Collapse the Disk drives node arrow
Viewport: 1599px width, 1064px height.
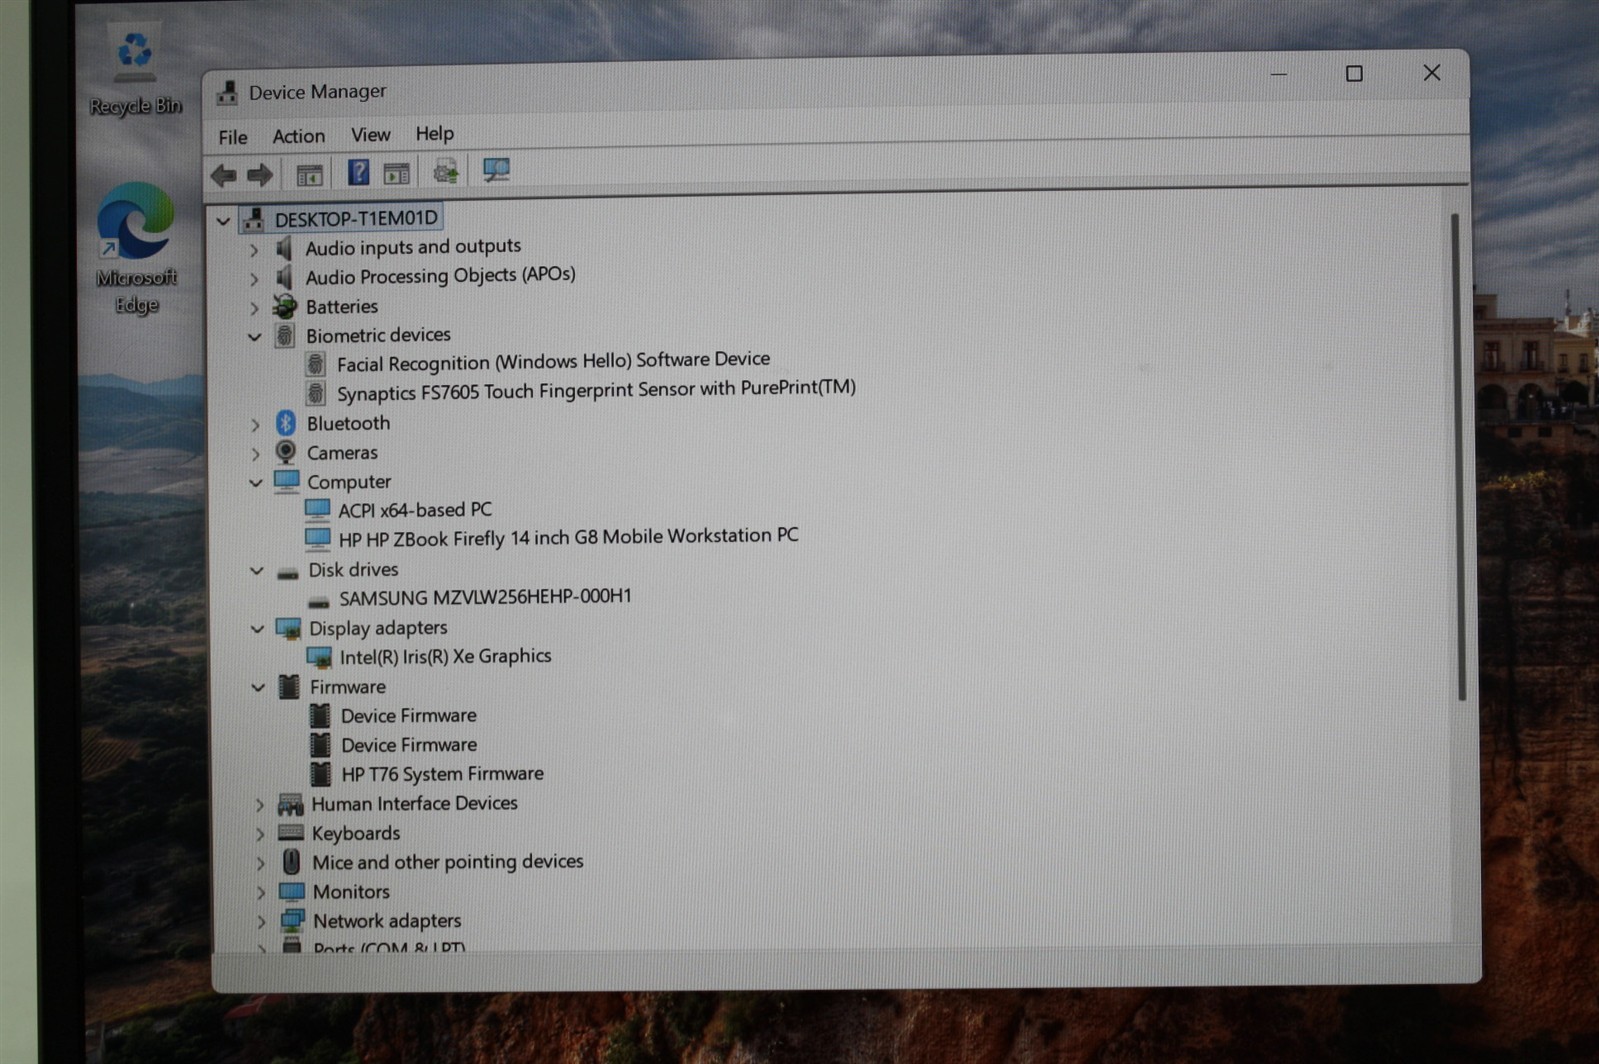click(257, 571)
